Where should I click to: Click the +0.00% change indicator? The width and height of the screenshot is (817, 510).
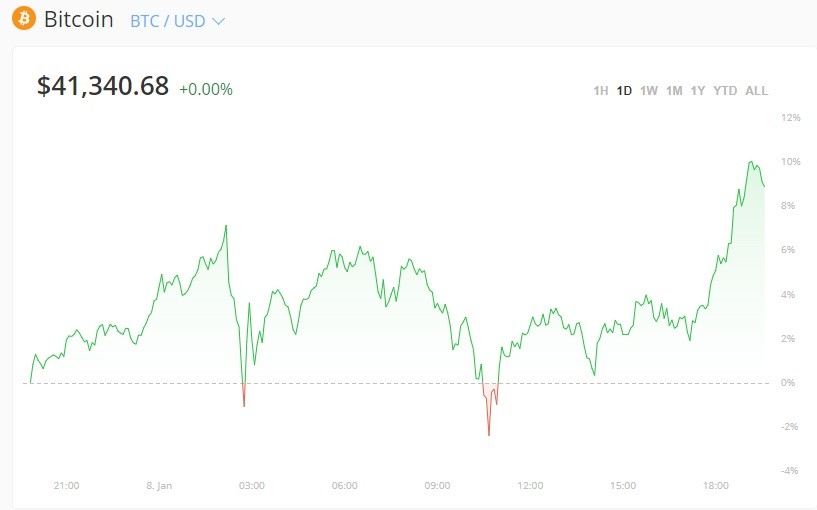pos(206,90)
